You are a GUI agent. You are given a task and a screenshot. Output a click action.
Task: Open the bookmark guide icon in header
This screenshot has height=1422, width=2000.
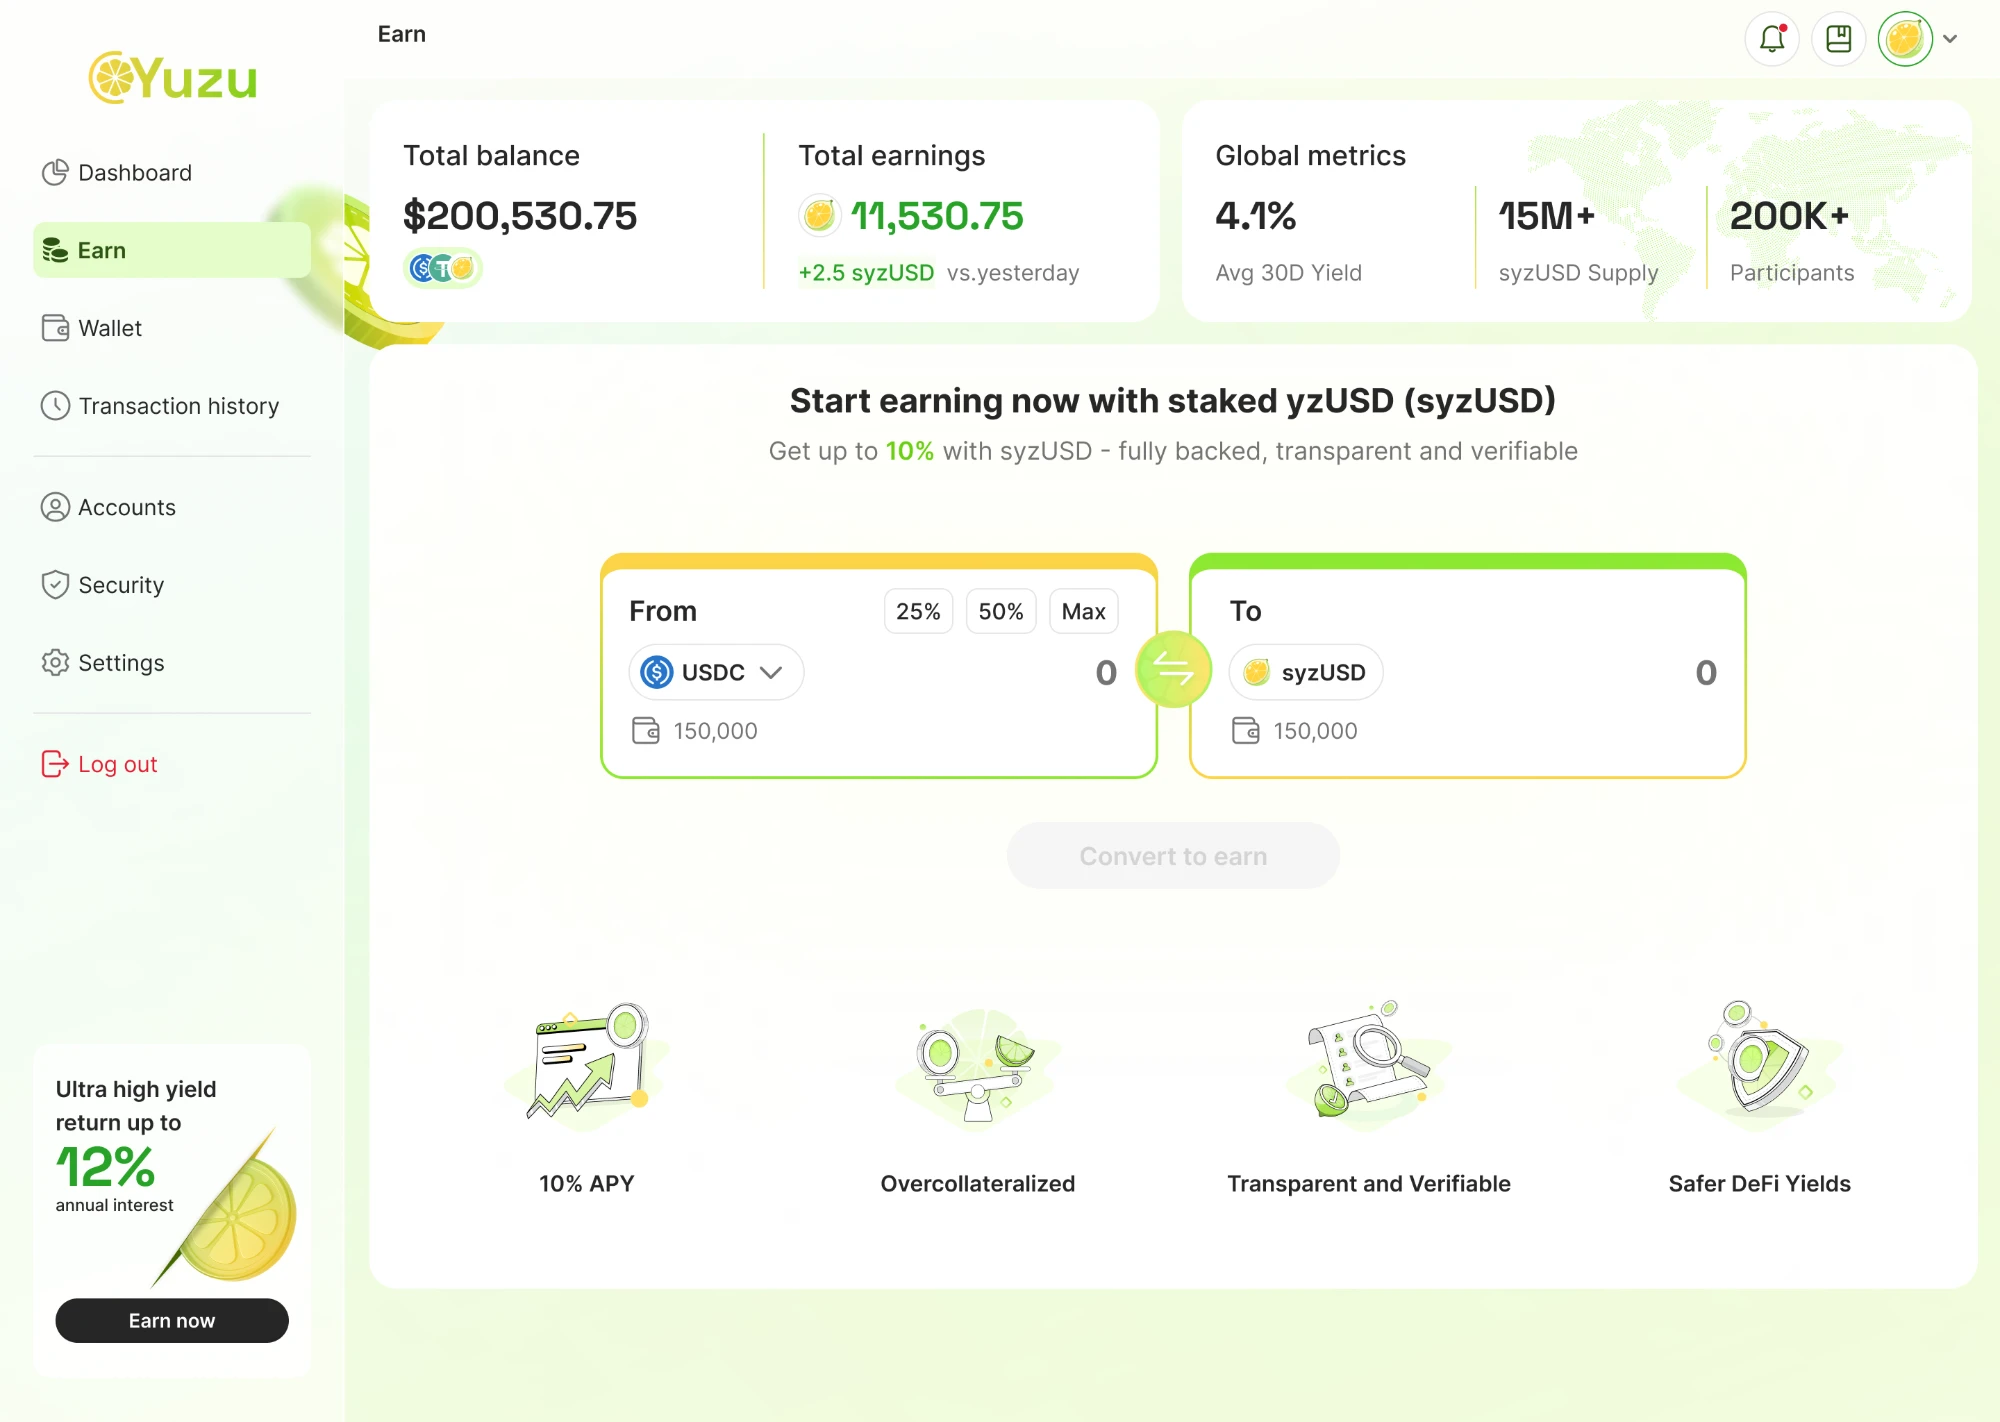click(x=1838, y=39)
